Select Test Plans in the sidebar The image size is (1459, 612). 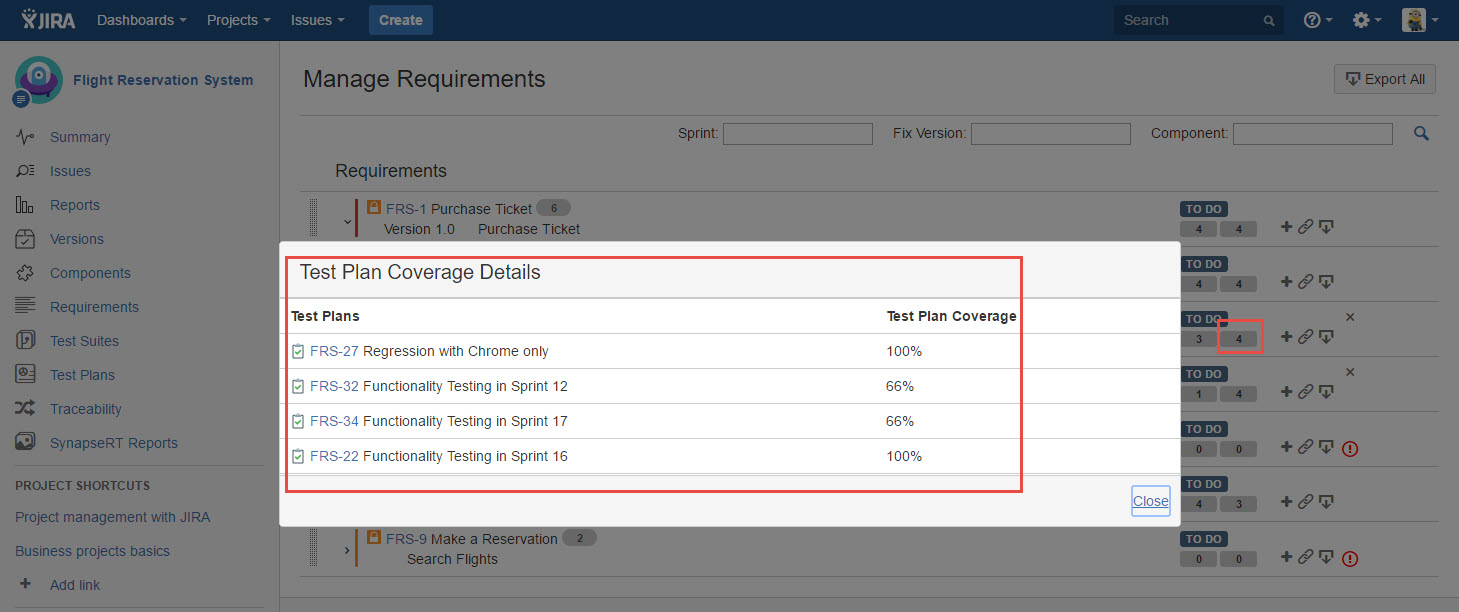pos(82,375)
